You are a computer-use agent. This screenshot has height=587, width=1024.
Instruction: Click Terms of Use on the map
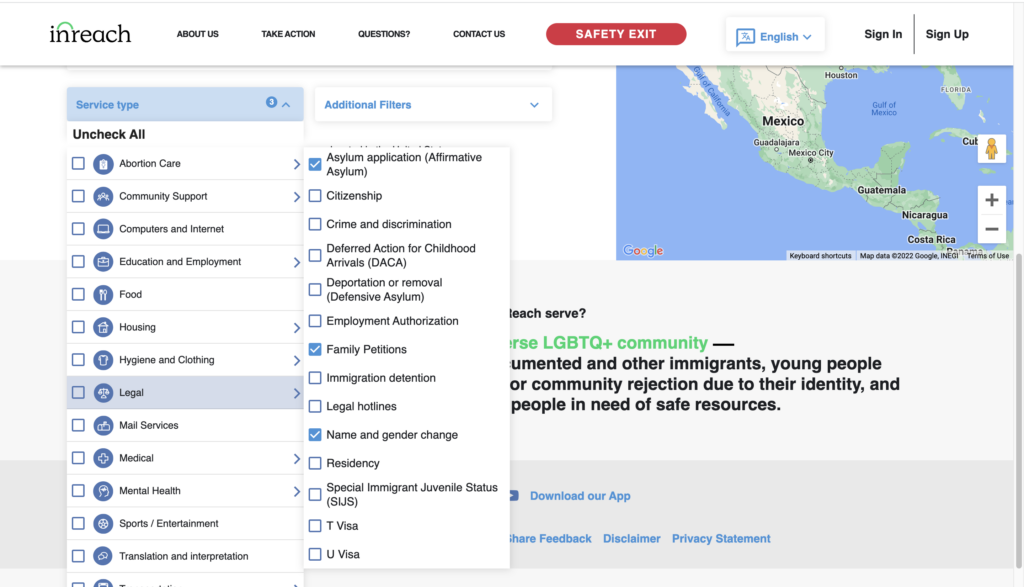tap(987, 256)
